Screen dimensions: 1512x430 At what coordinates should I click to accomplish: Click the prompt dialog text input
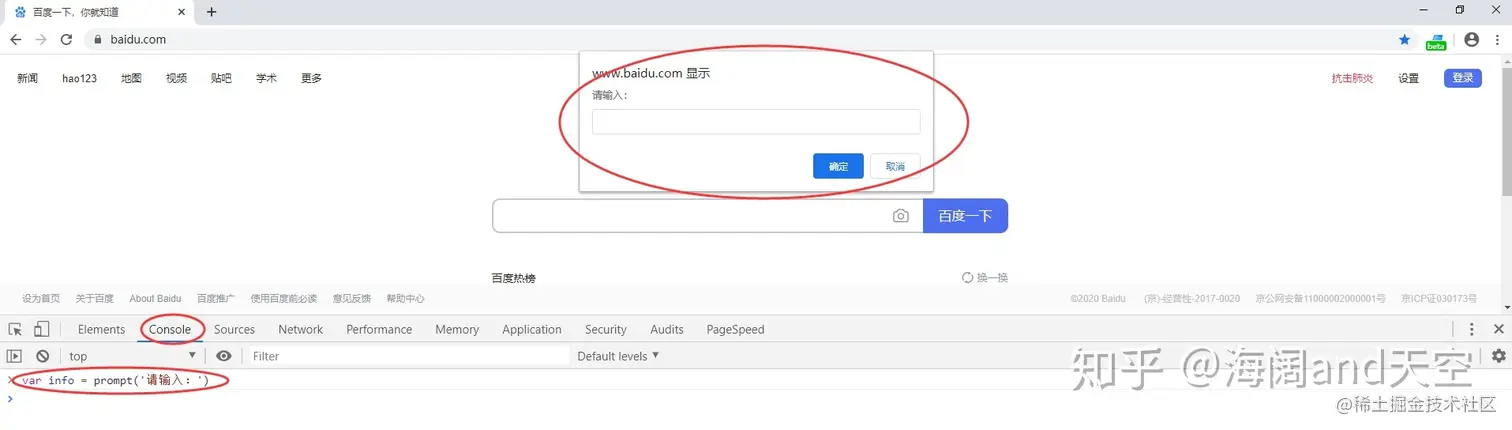coord(756,122)
